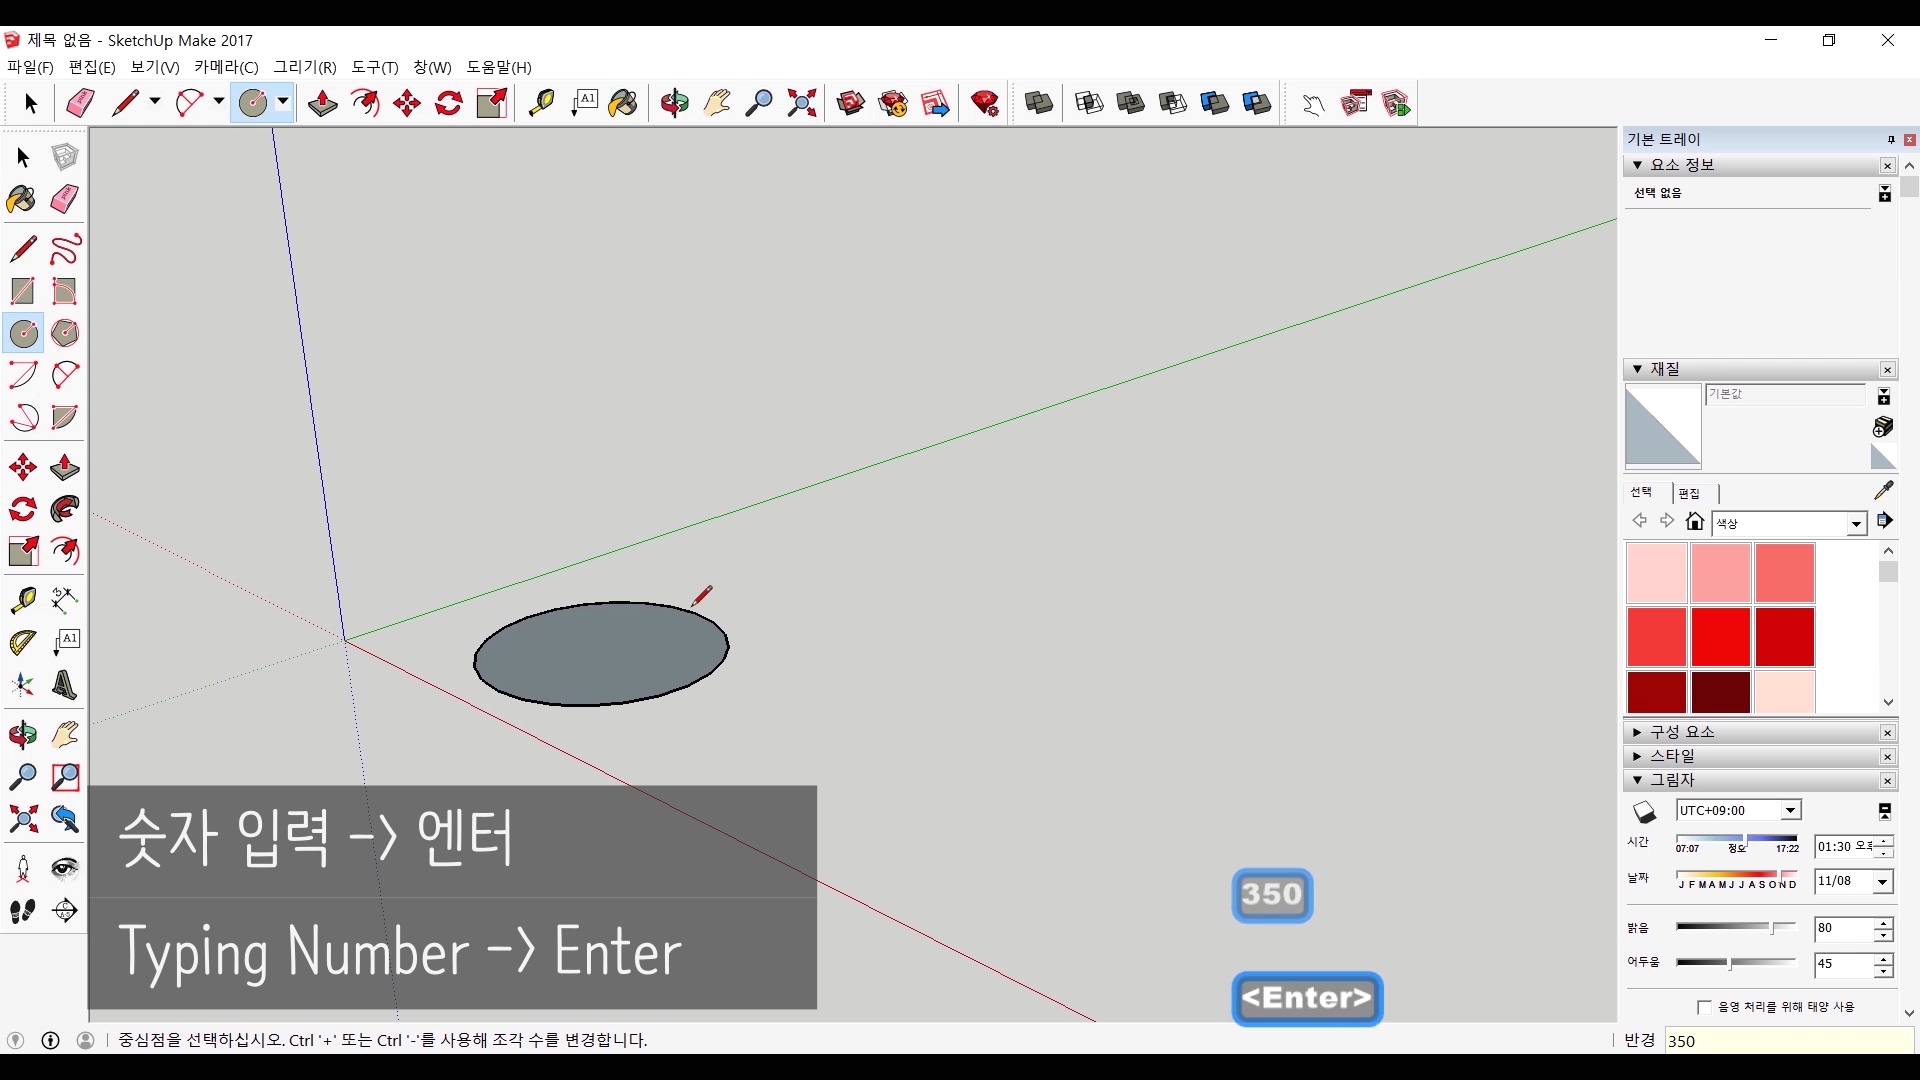Toggle shadows display button in 그림자 panel
This screenshot has width=1920, height=1080.
(1645, 811)
